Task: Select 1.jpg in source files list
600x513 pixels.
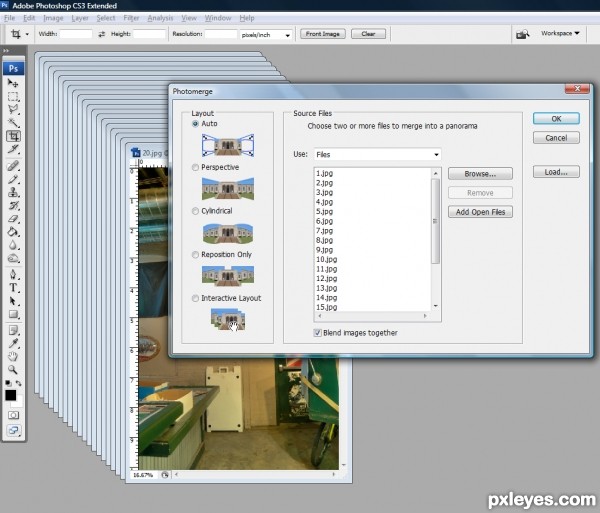Action: tap(324, 173)
